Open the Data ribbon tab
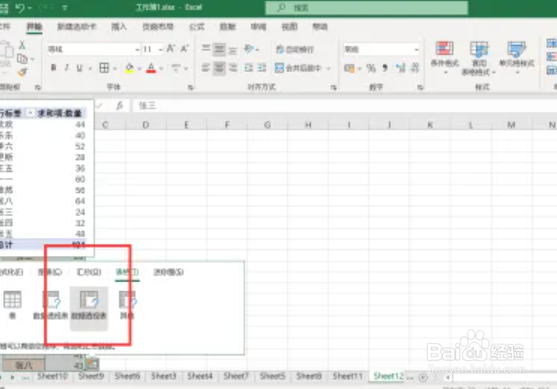The height and width of the screenshot is (389, 557). click(x=228, y=27)
